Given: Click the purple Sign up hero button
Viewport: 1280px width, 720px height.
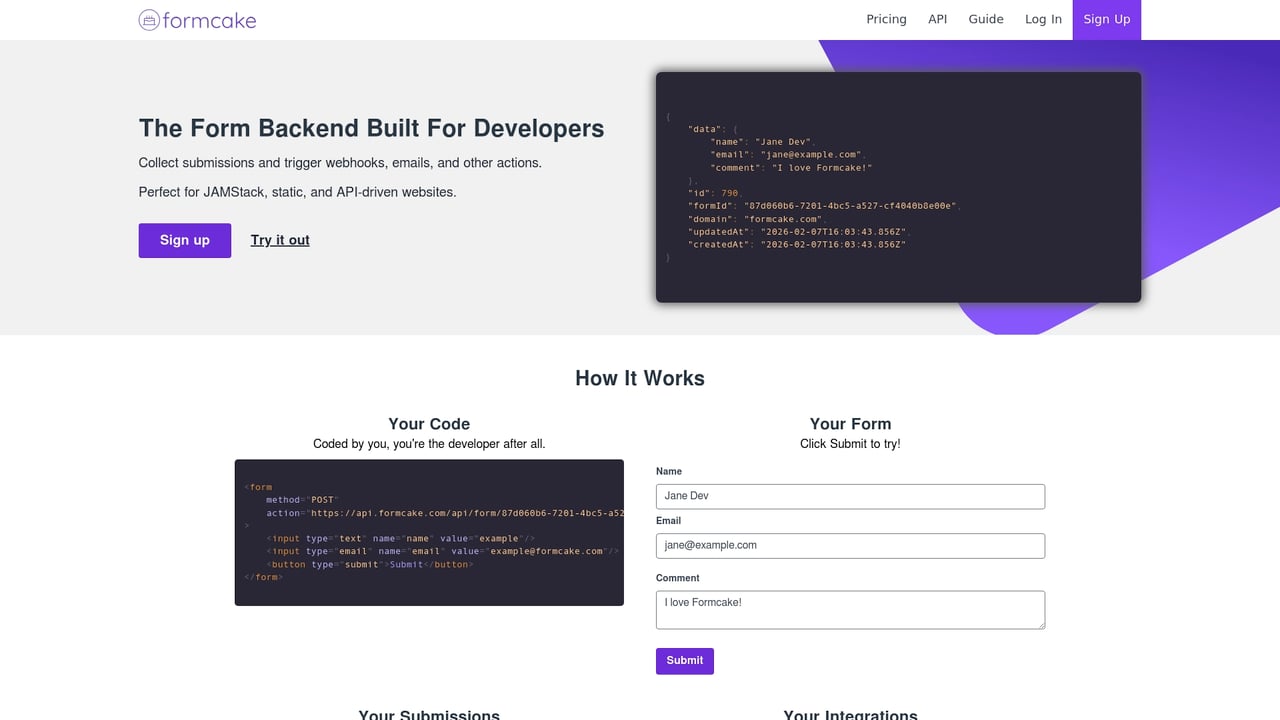Looking at the screenshot, I should click(x=184, y=240).
